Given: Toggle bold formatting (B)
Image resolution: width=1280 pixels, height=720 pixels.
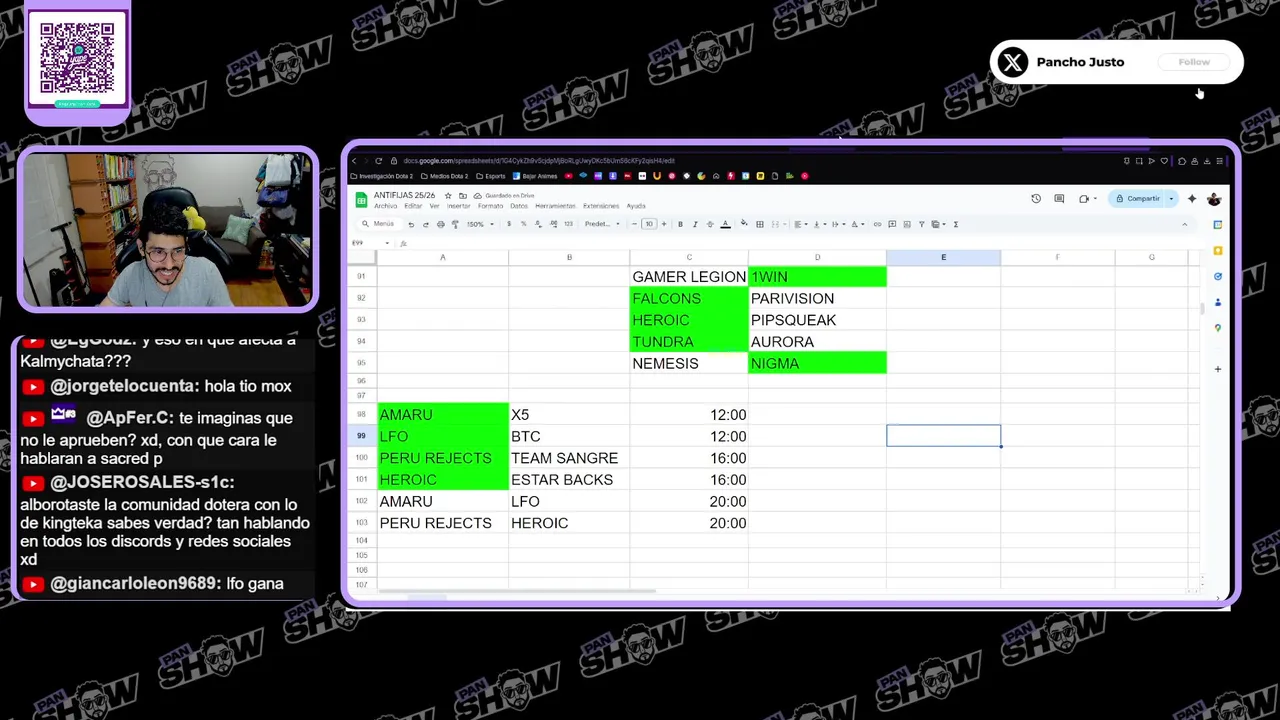Looking at the screenshot, I should click(x=680, y=224).
